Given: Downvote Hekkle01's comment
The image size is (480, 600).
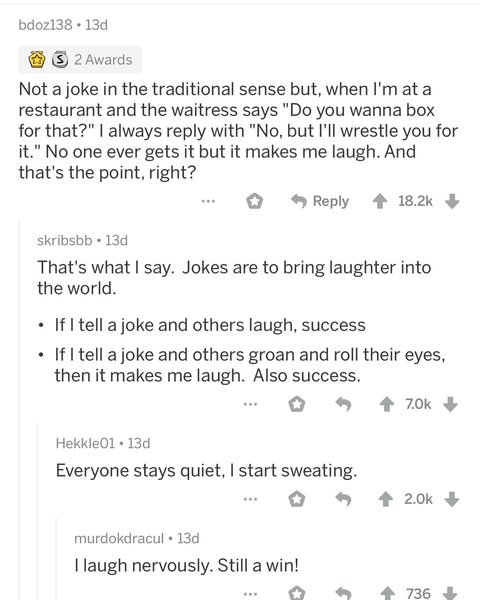Looking at the screenshot, I should tap(452, 499).
